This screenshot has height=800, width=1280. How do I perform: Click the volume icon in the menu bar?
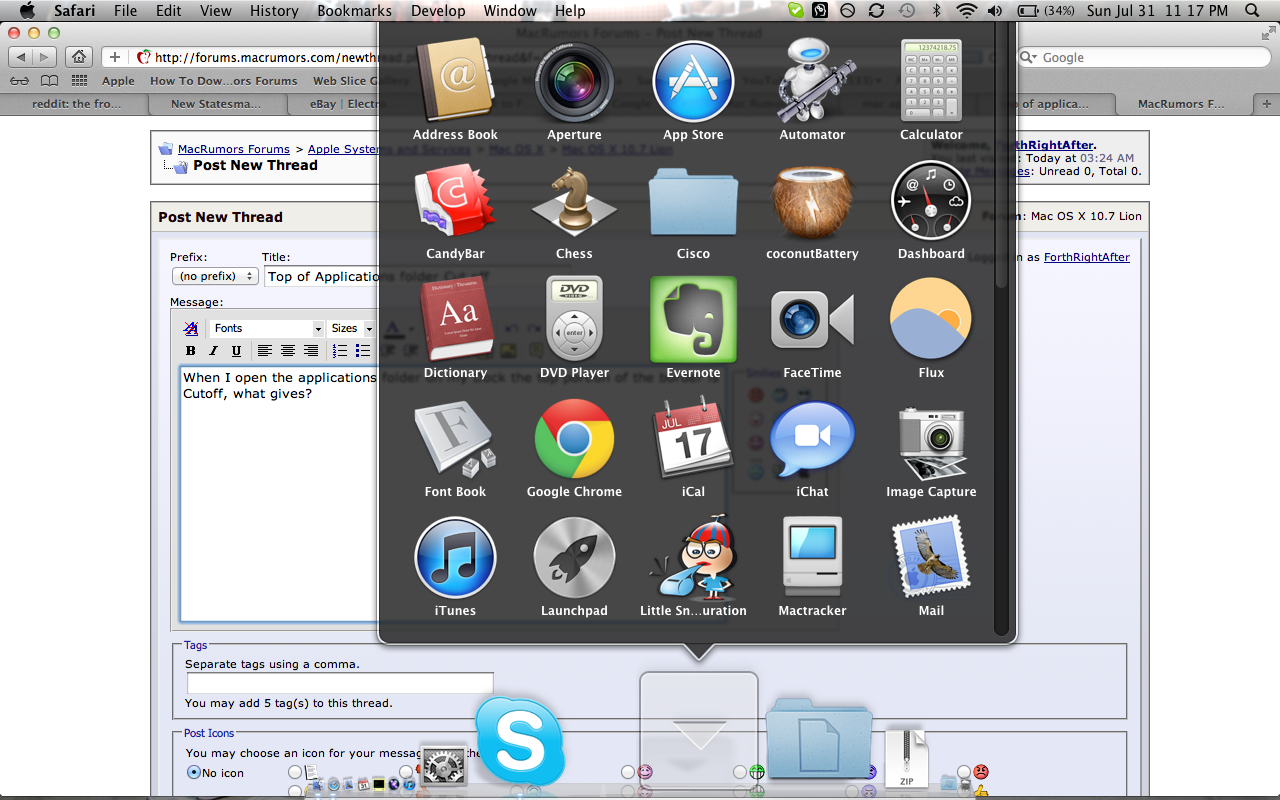(x=995, y=11)
